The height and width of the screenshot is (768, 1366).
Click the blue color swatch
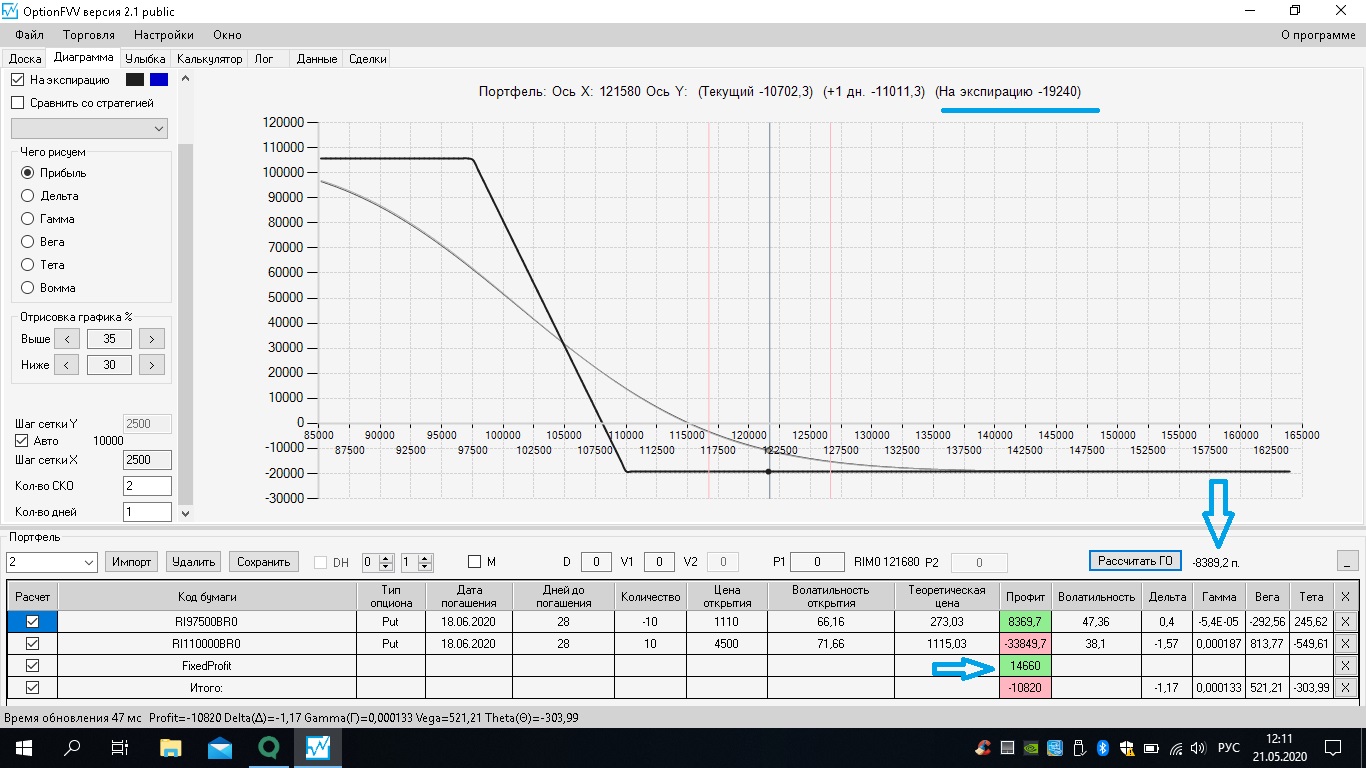[x=159, y=80]
